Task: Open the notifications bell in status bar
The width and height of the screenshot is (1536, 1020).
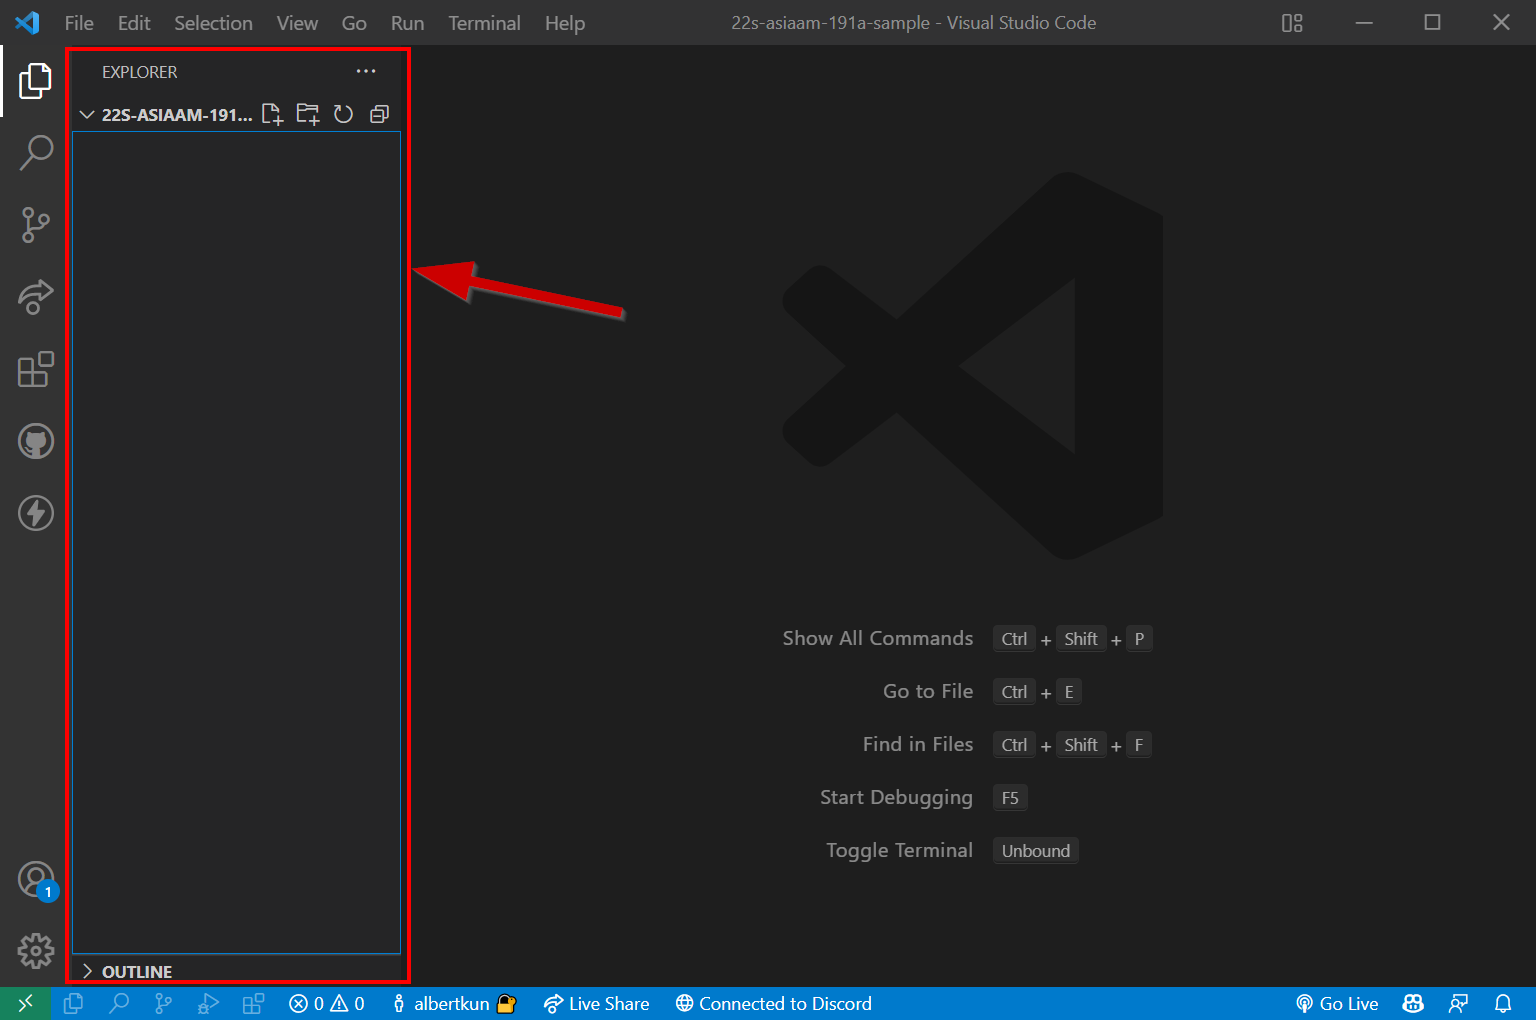Action: 1502,1004
